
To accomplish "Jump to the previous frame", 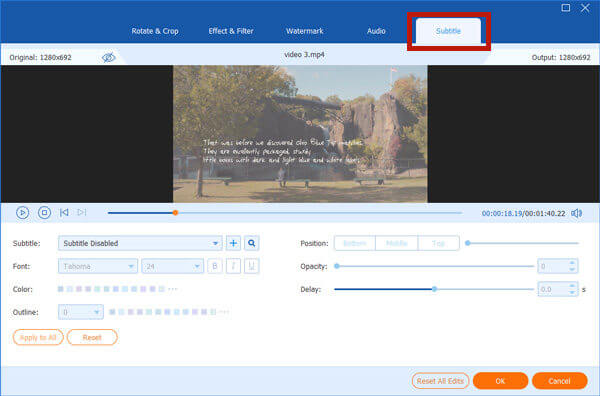I will [x=64, y=212].
